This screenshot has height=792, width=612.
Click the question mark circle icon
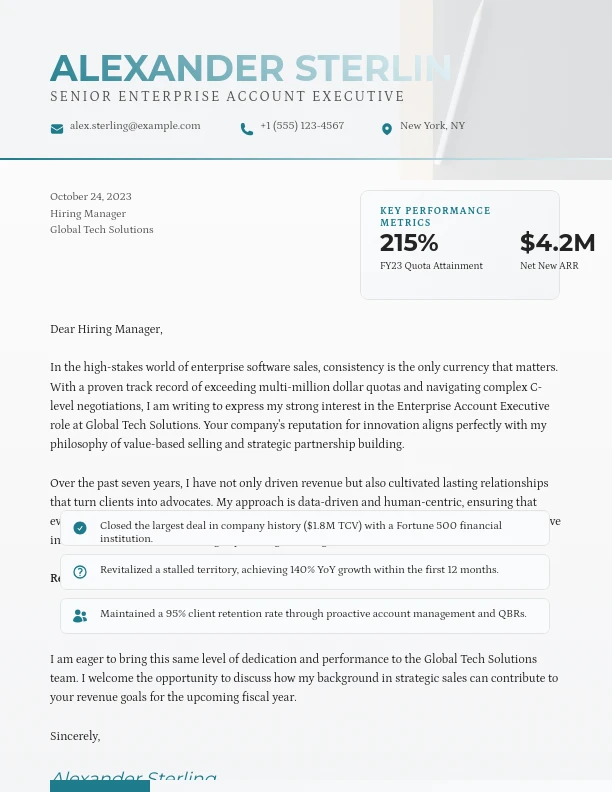tap(80, 572)
